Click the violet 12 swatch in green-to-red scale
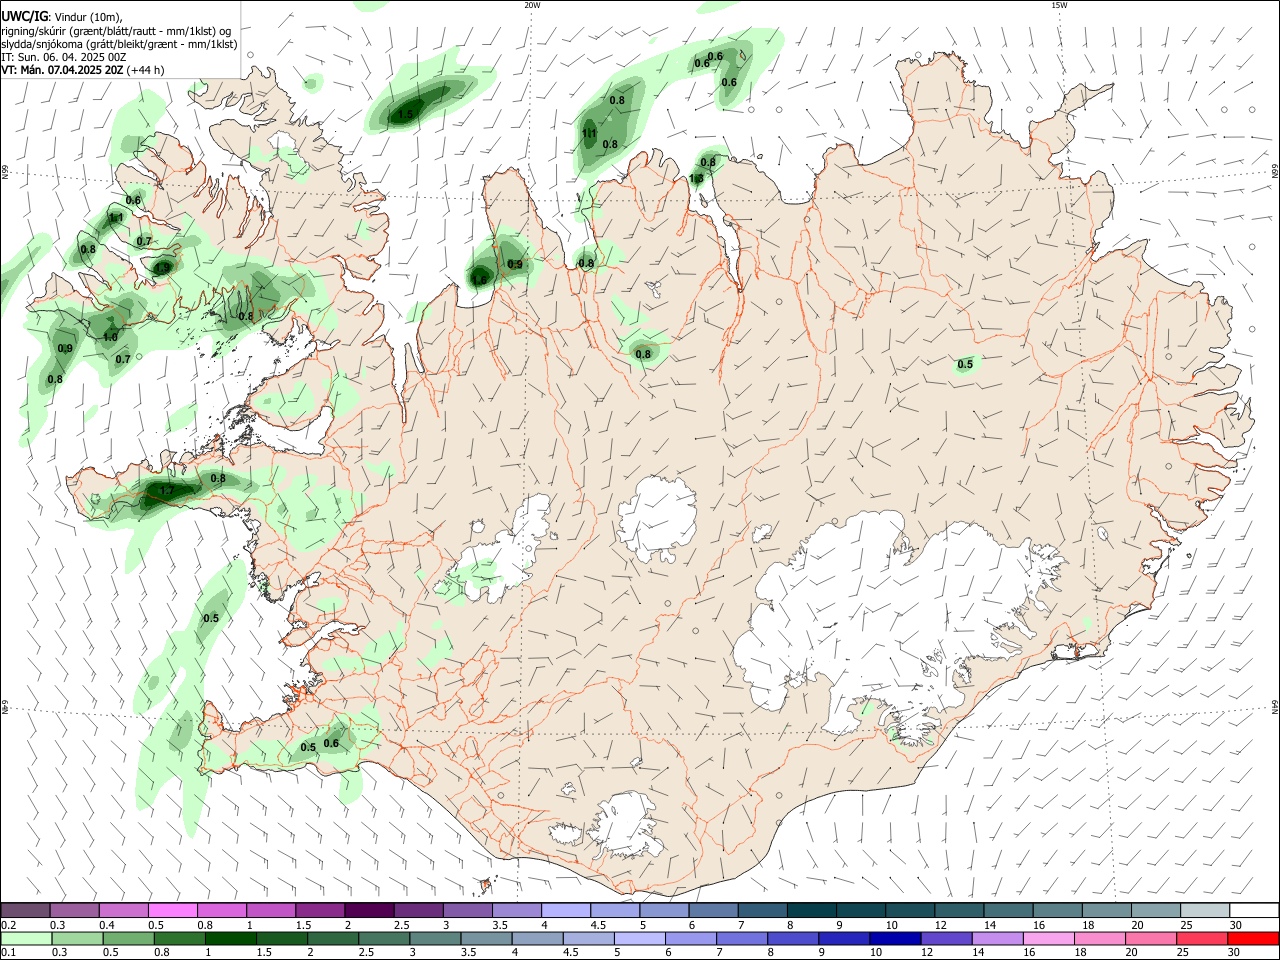 (945, 938)
